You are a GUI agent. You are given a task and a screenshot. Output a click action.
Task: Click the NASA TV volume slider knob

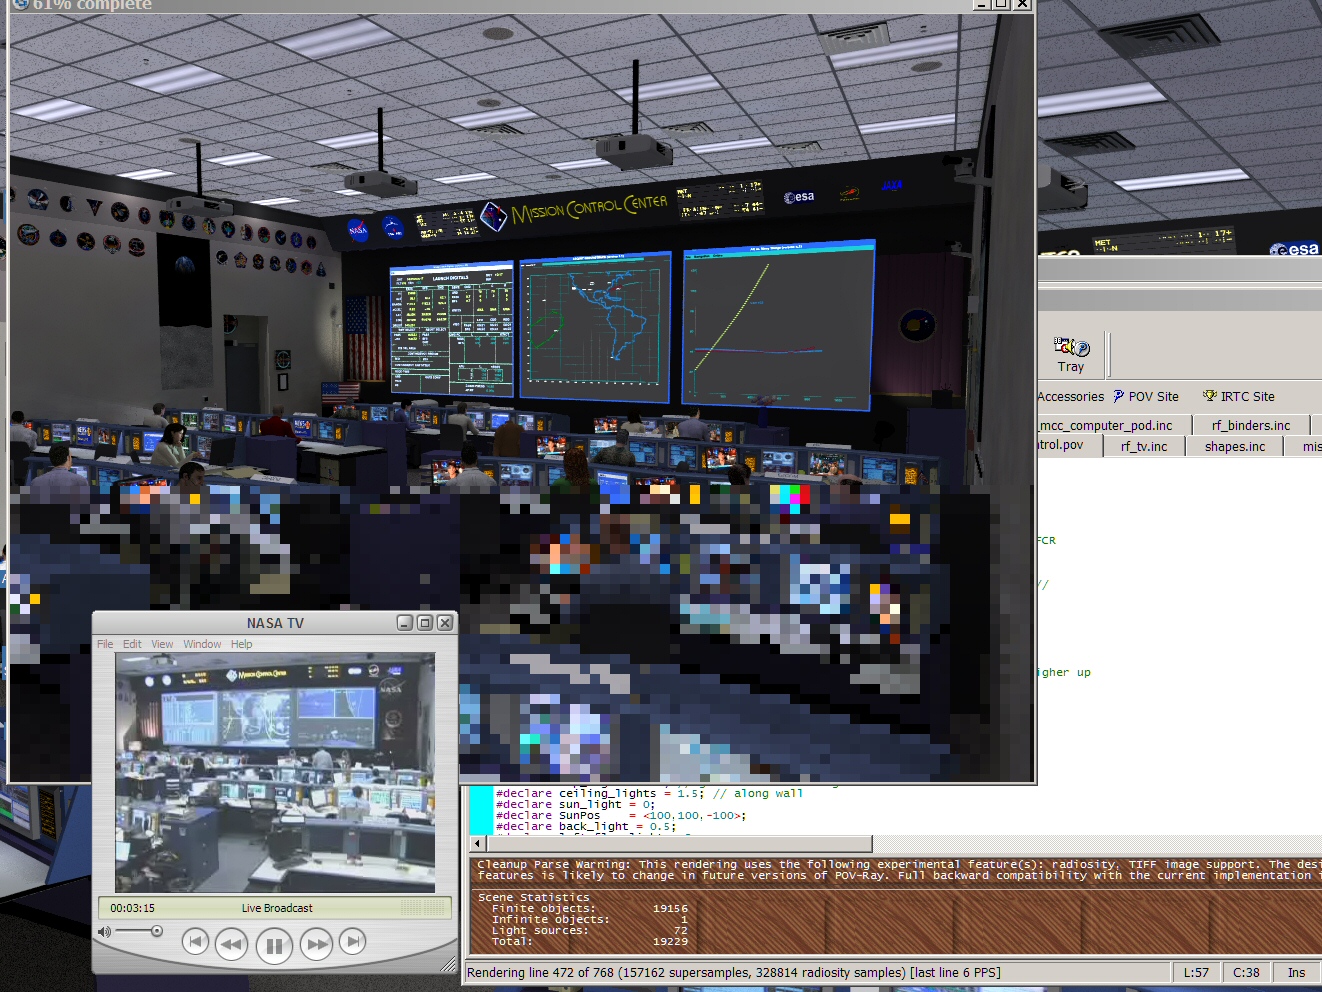click(156, 931)
